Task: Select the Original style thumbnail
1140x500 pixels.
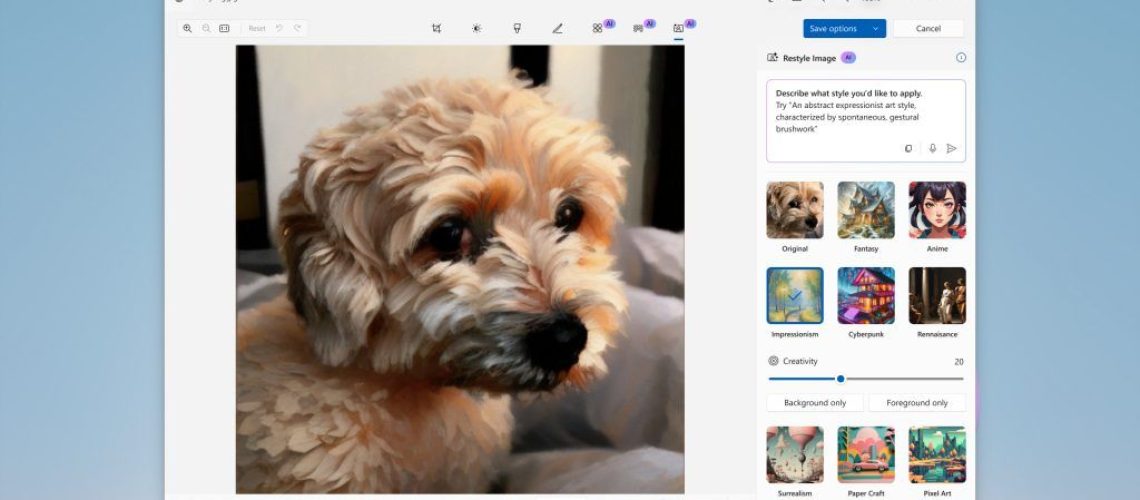Action: (x=795, y=210)
